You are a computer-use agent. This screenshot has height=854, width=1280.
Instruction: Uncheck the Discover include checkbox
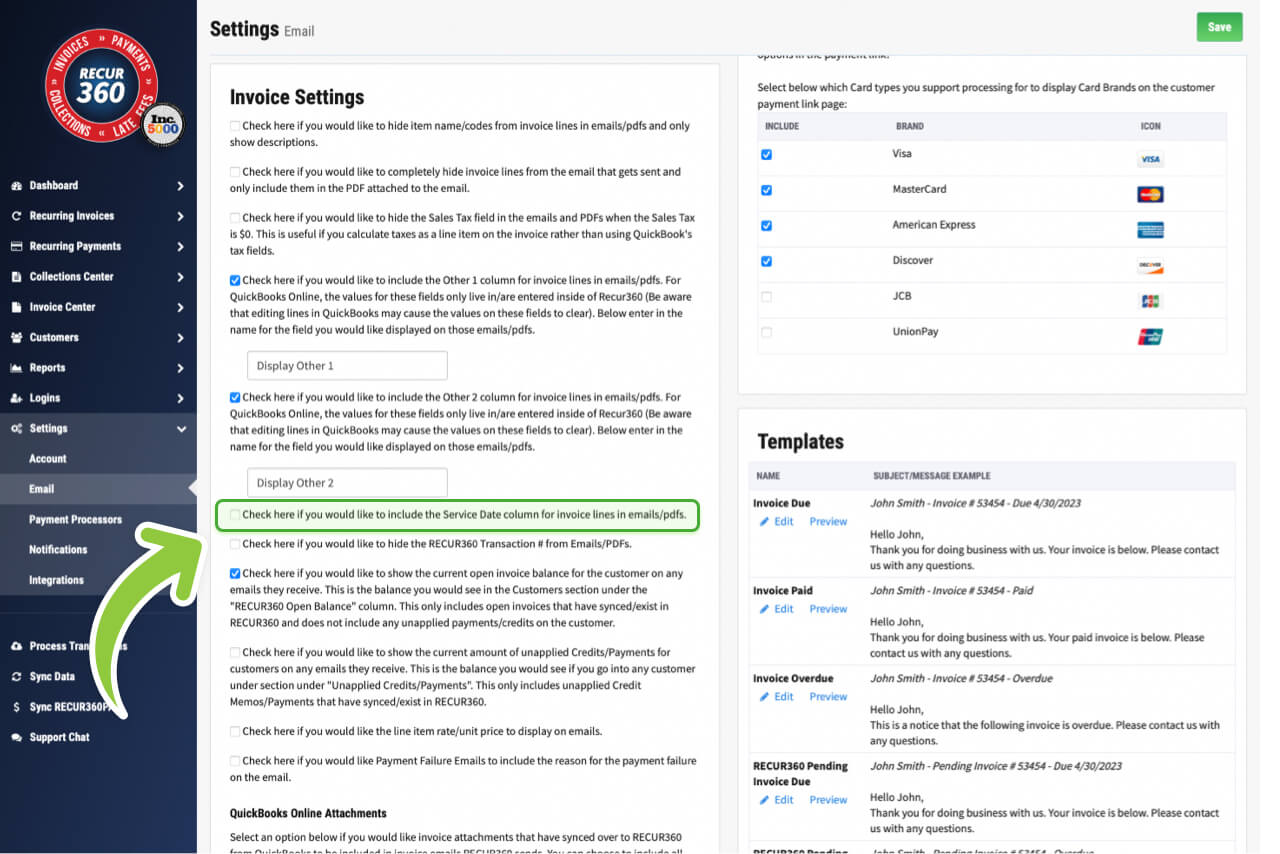766,261
